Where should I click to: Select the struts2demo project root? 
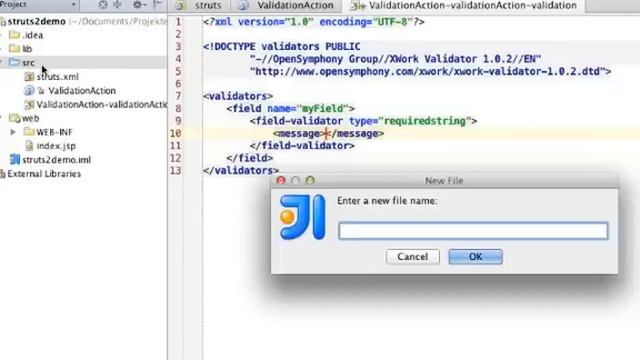click(x=36, y=21)
